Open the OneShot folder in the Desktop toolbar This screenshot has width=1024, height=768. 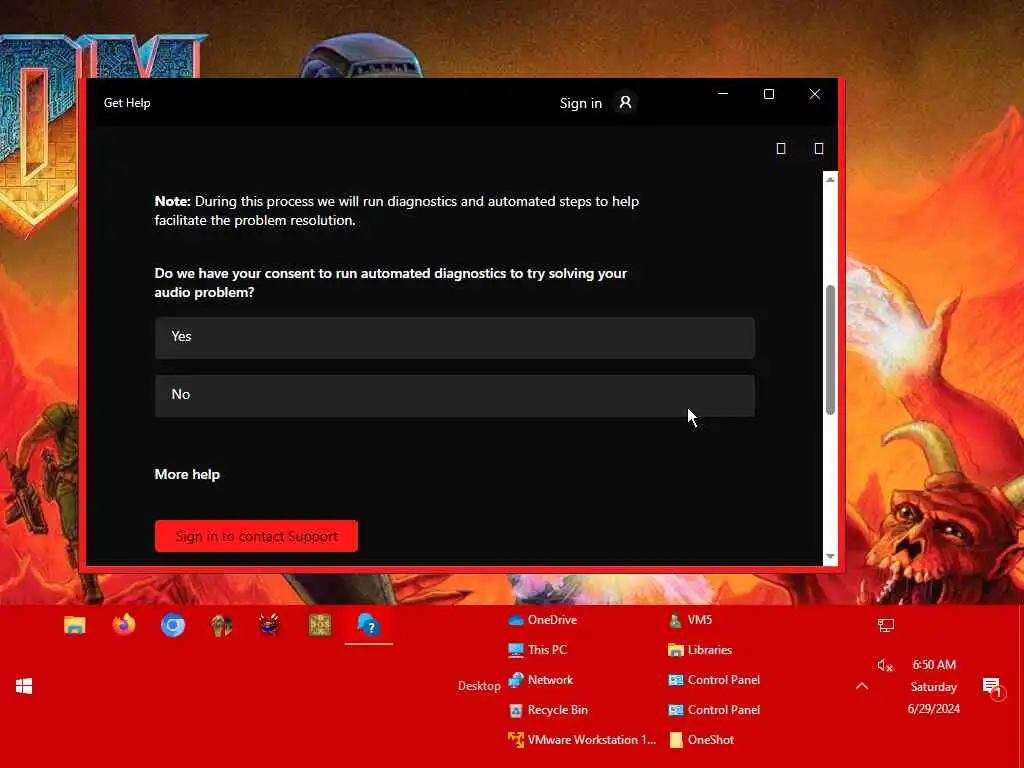click(701, 740)
